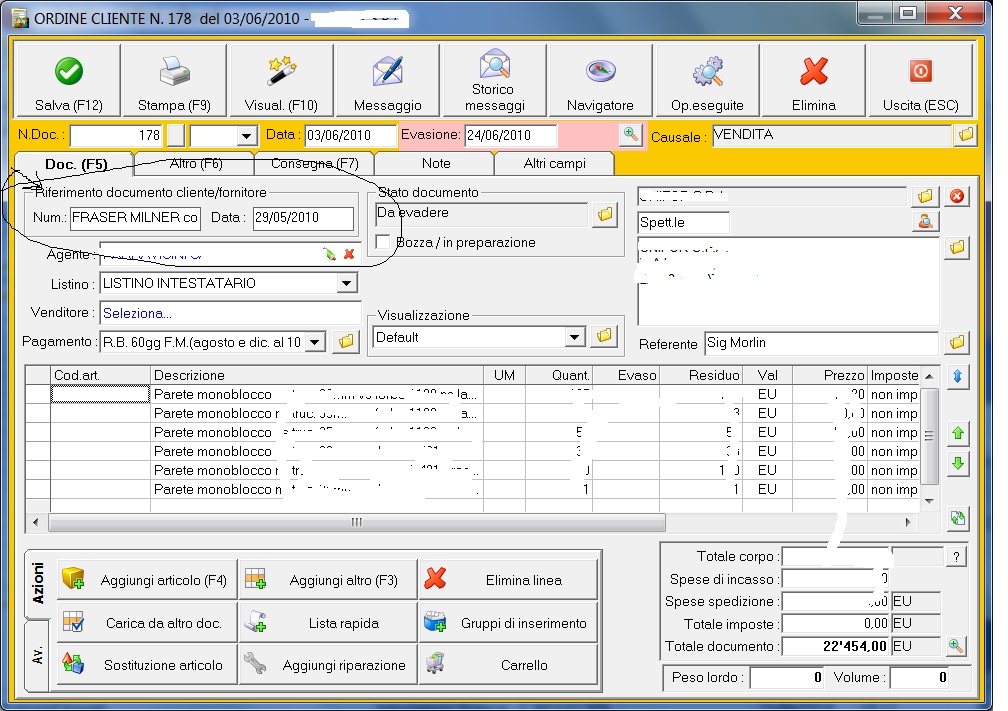The height and width of the screenshot is (711, 1008).
Task: Open Stampa (F9) printer button
Action: (174, 80)
